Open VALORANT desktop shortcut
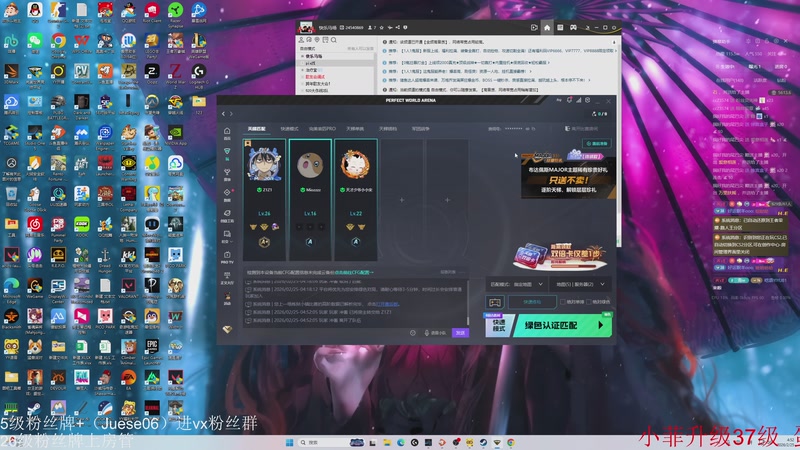 coord(129,288)
